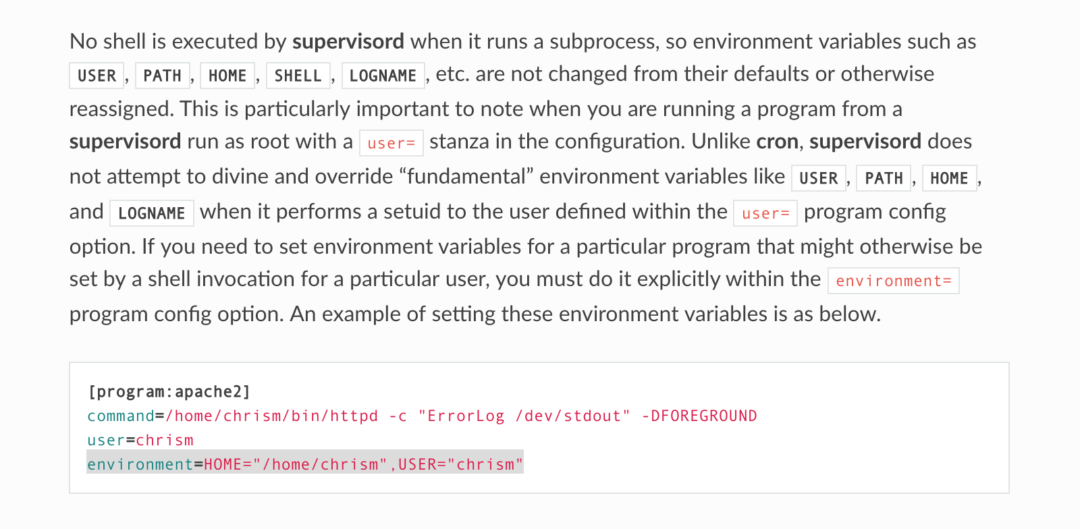Click the PATH label in the first list

pyautogui.click(x=162, y=75)
